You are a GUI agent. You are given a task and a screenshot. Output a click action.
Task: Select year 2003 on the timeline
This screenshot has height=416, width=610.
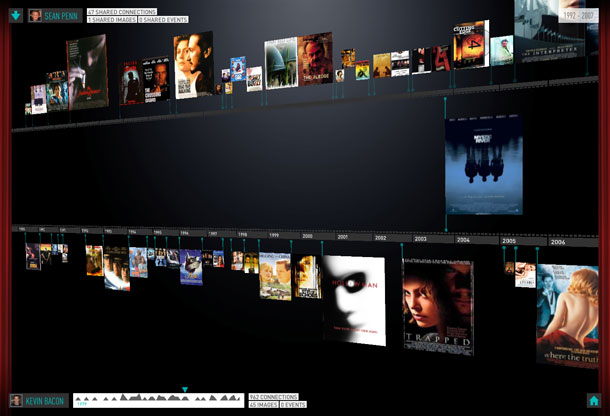click(x=421, y=239)
